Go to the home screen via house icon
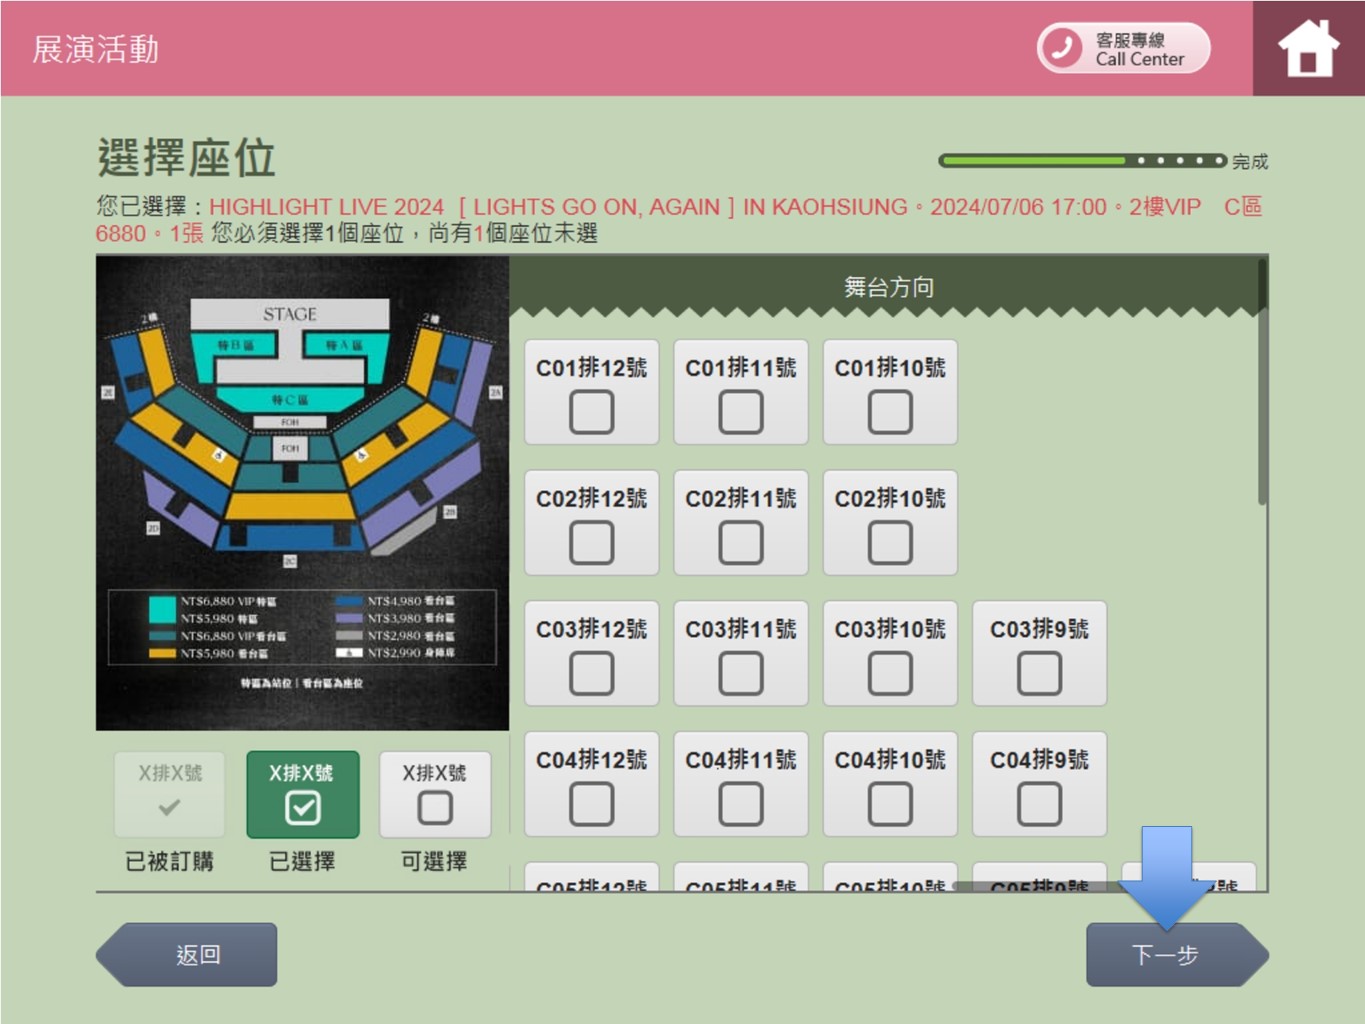This screenshot has width=1365, height=1024. click(x=1308, y=48)
